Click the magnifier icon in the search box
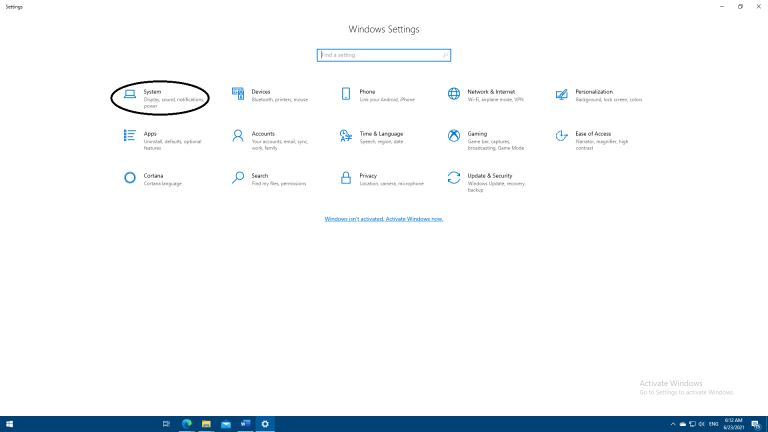Image resolution: width=768 pixels, height=432 pixels. tap(445, 55)
